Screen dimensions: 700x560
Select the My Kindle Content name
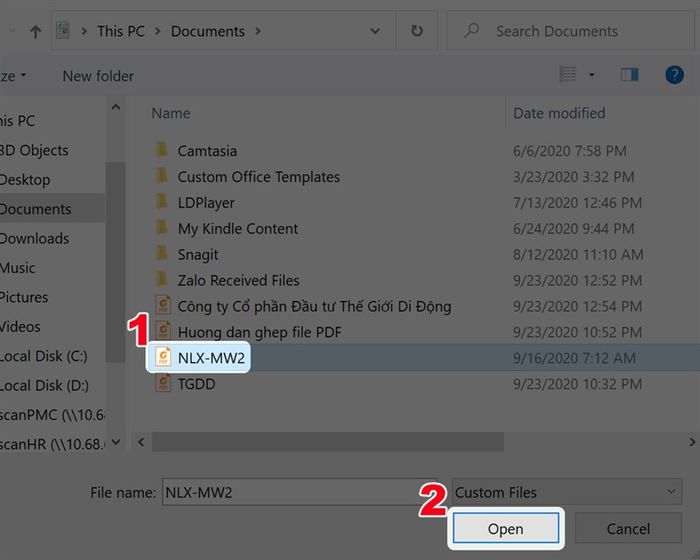[x=238, y=229]
